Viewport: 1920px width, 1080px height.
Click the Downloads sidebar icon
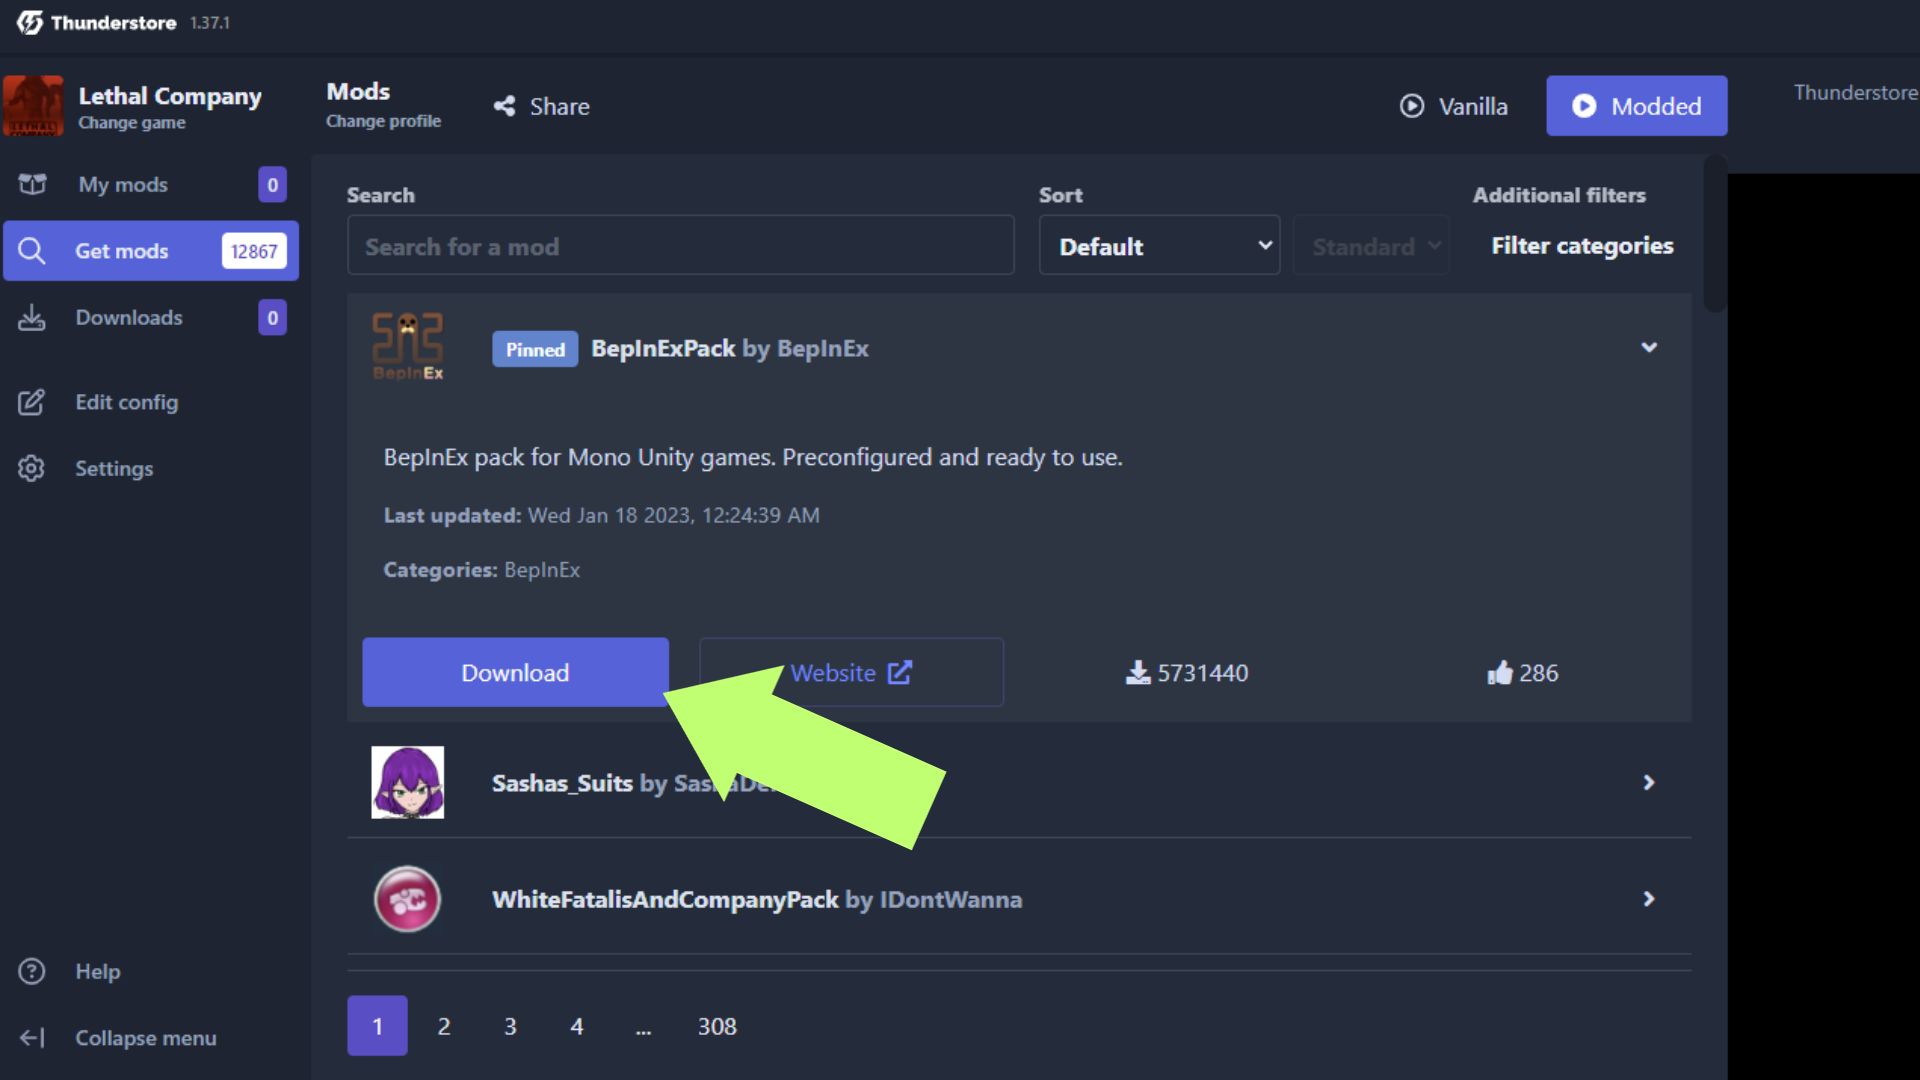[32, 316]
